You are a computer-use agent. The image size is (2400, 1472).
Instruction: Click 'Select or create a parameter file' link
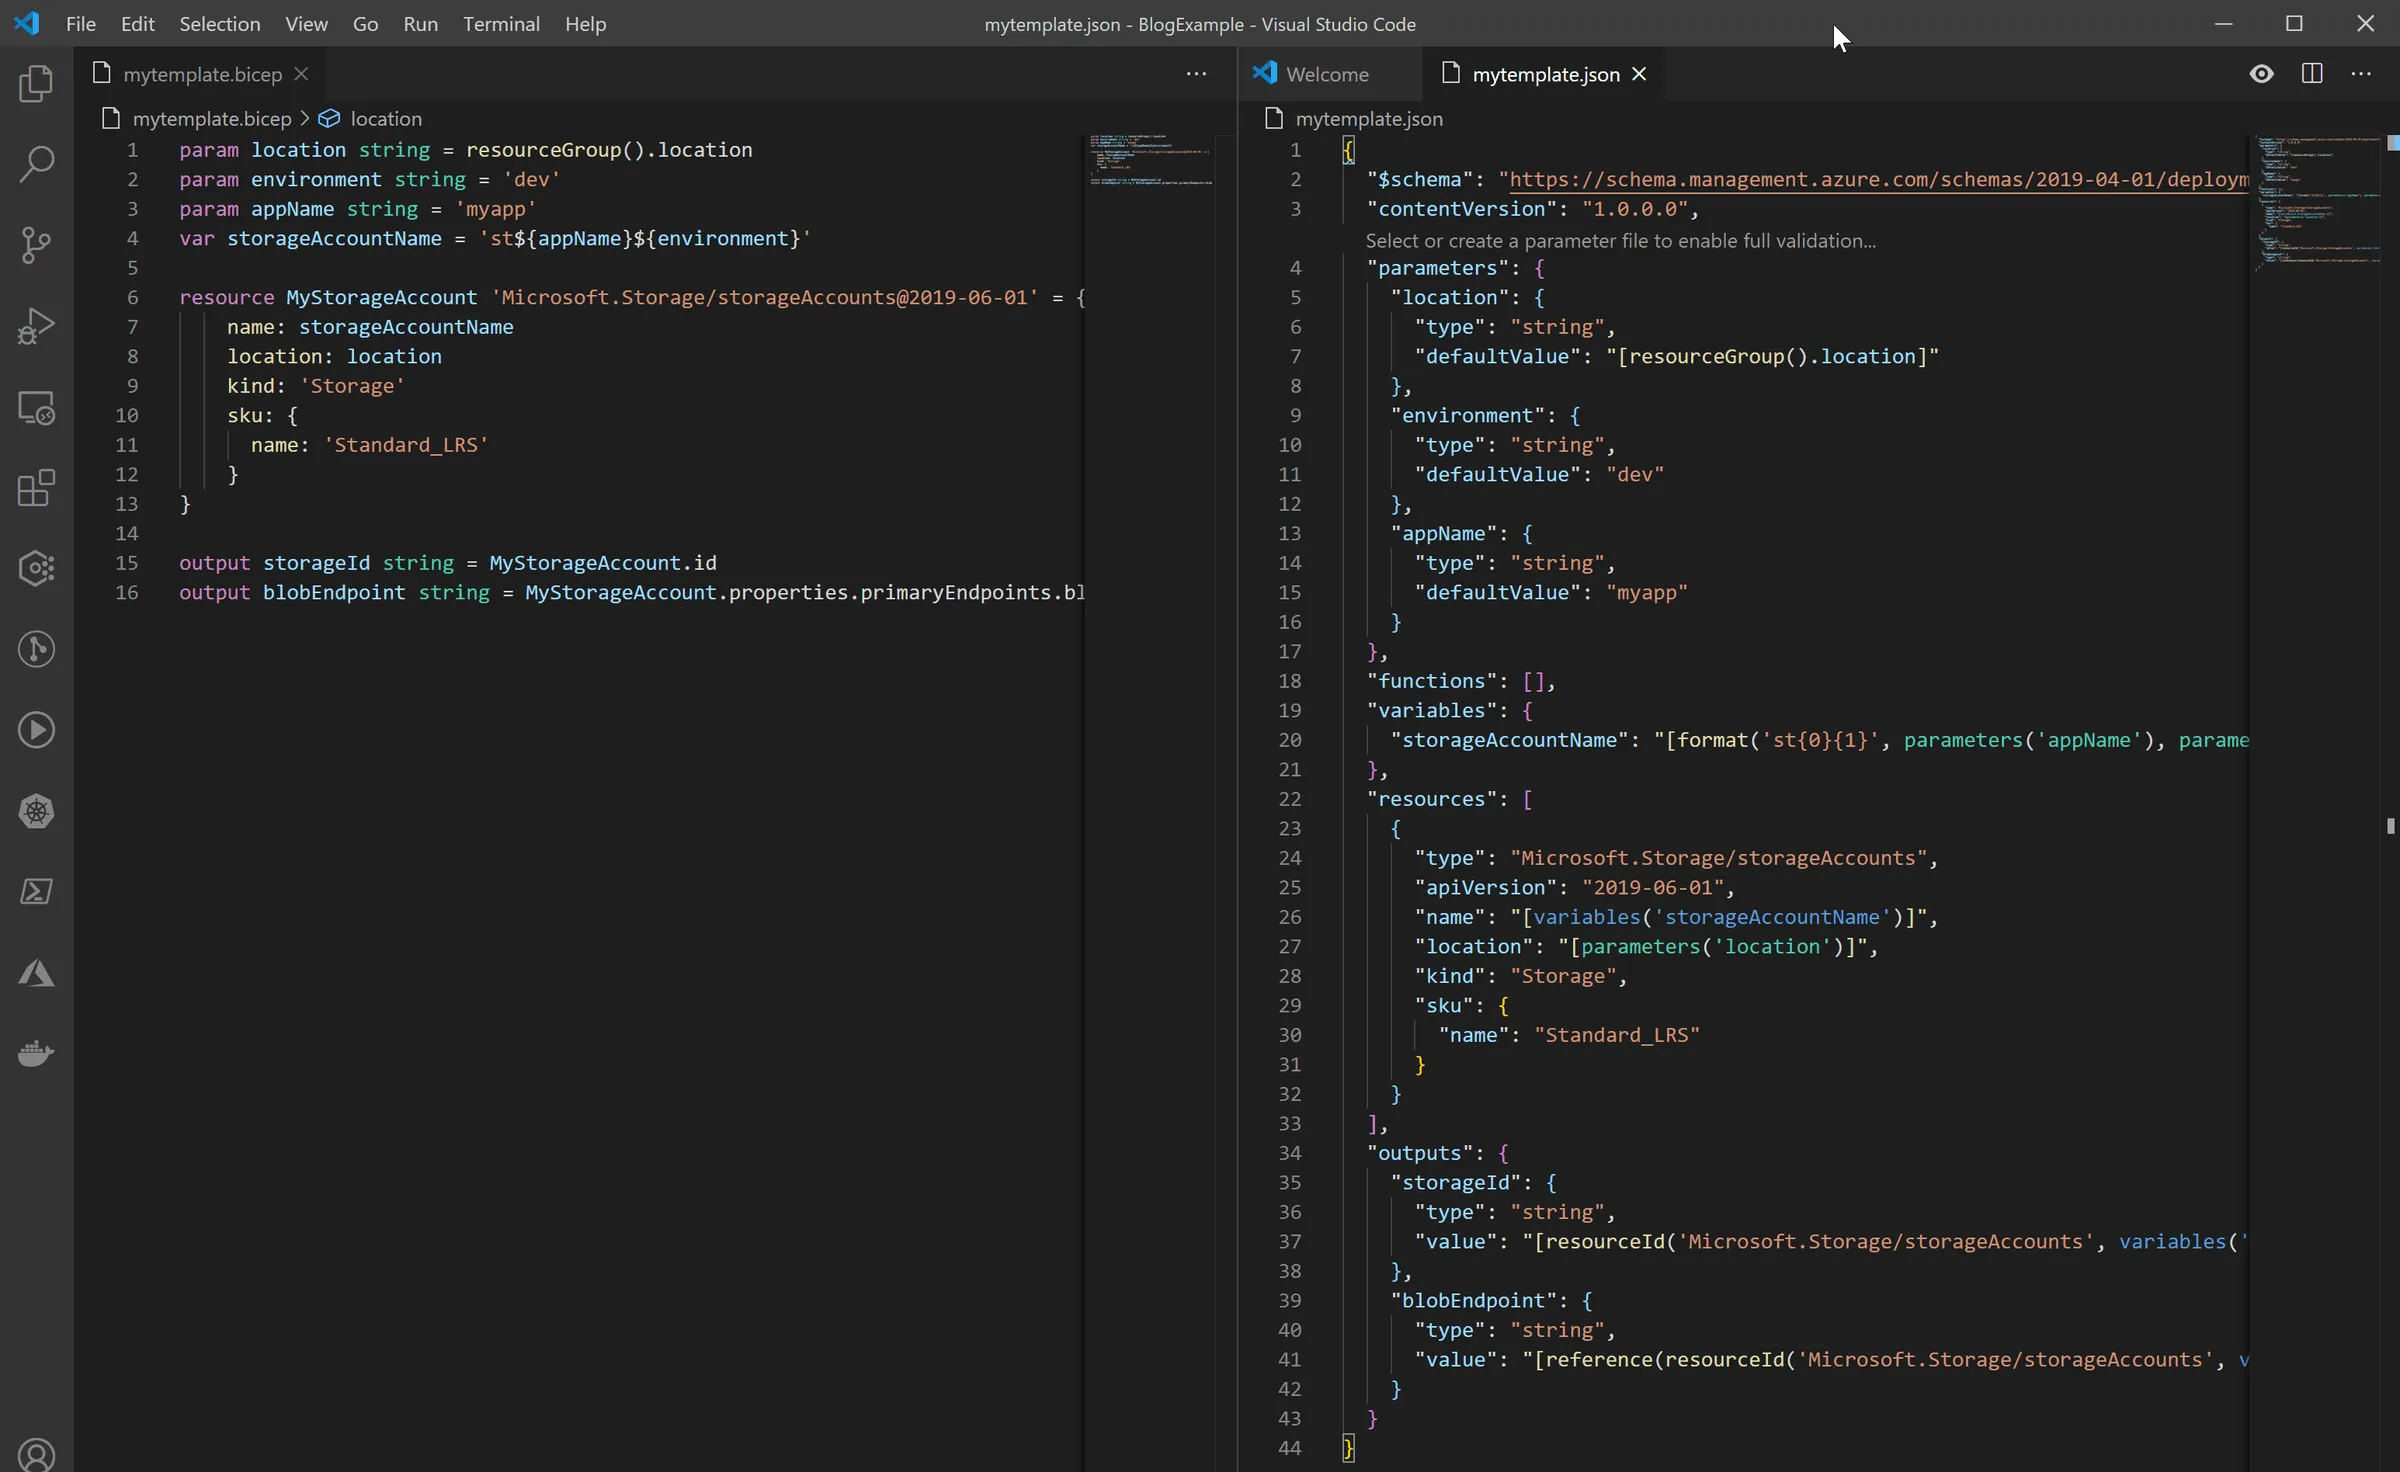(1621, 241)
